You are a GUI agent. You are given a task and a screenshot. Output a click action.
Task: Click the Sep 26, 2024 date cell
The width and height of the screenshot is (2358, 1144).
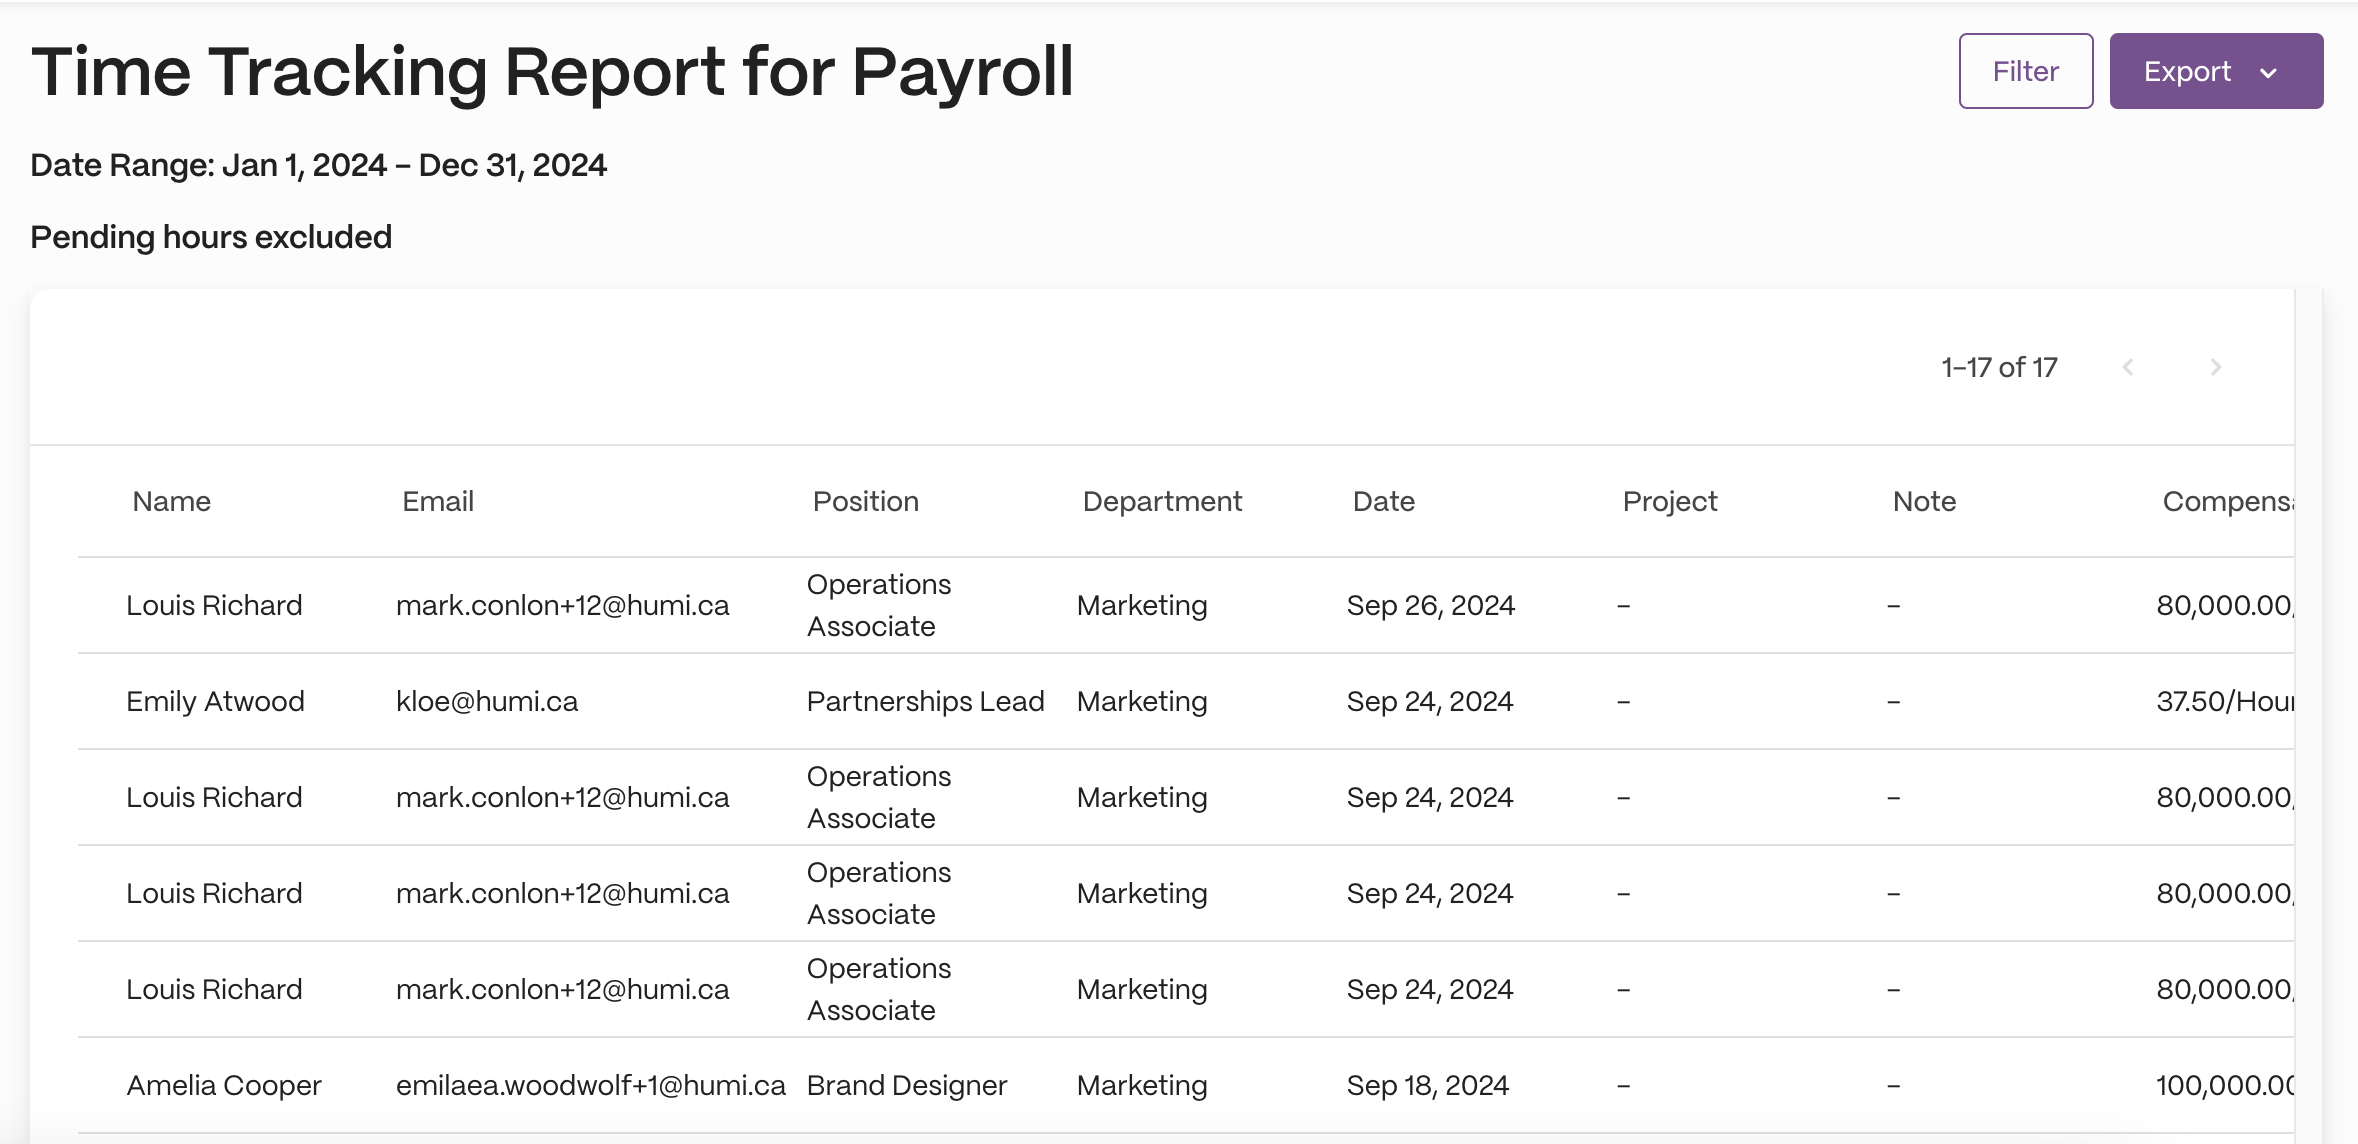[x=1430, y=605]
